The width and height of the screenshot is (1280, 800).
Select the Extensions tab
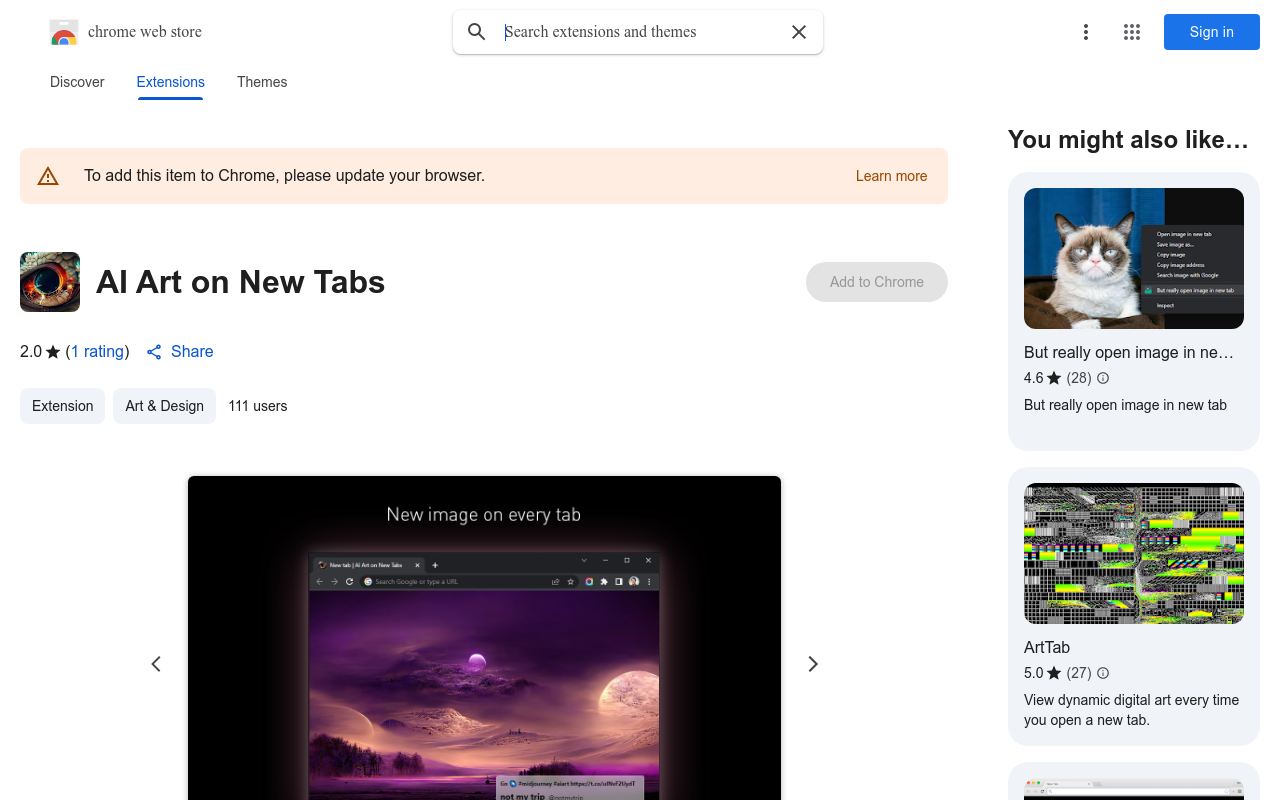[171, 82]
